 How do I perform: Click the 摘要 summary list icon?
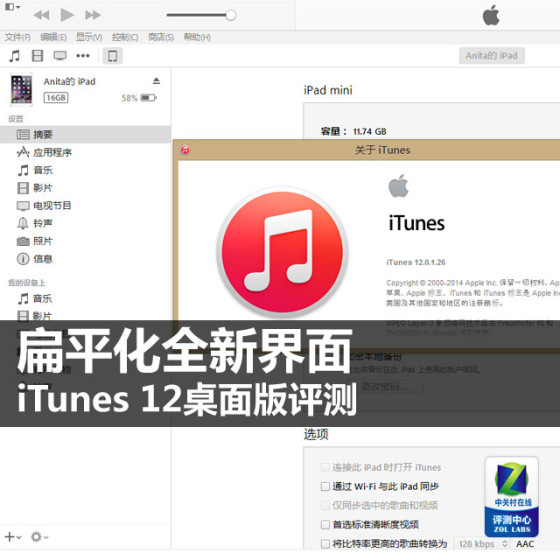pyautogui.click(x=23, y=134)
